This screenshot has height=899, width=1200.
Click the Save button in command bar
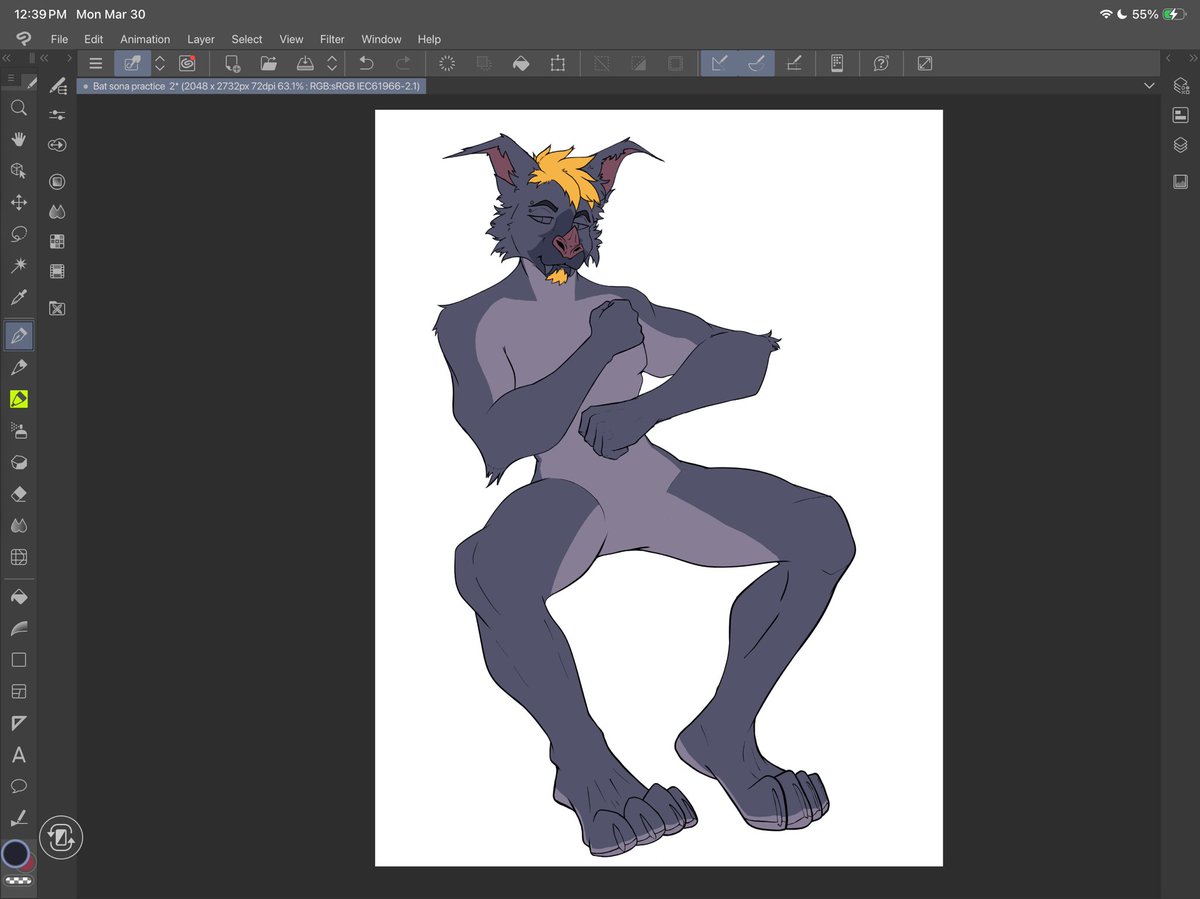click(x=306, y=63)
